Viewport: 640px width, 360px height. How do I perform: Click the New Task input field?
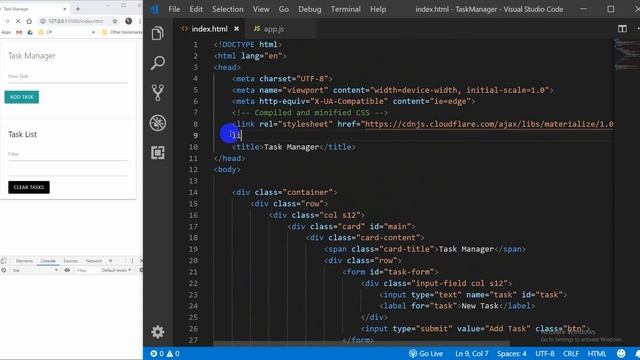(x=68, y=76)
